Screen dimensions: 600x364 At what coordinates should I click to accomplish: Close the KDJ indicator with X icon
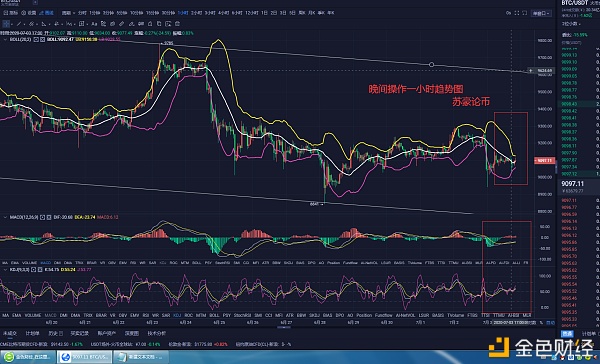tap(39, 269)
